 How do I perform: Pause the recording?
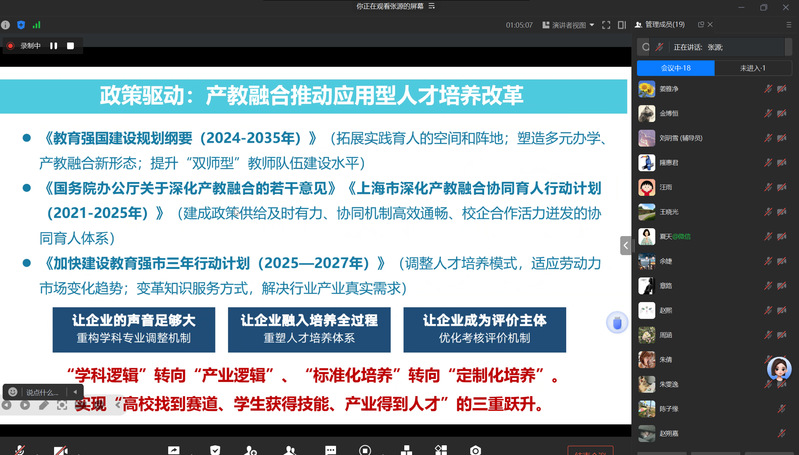coord(54,46)
